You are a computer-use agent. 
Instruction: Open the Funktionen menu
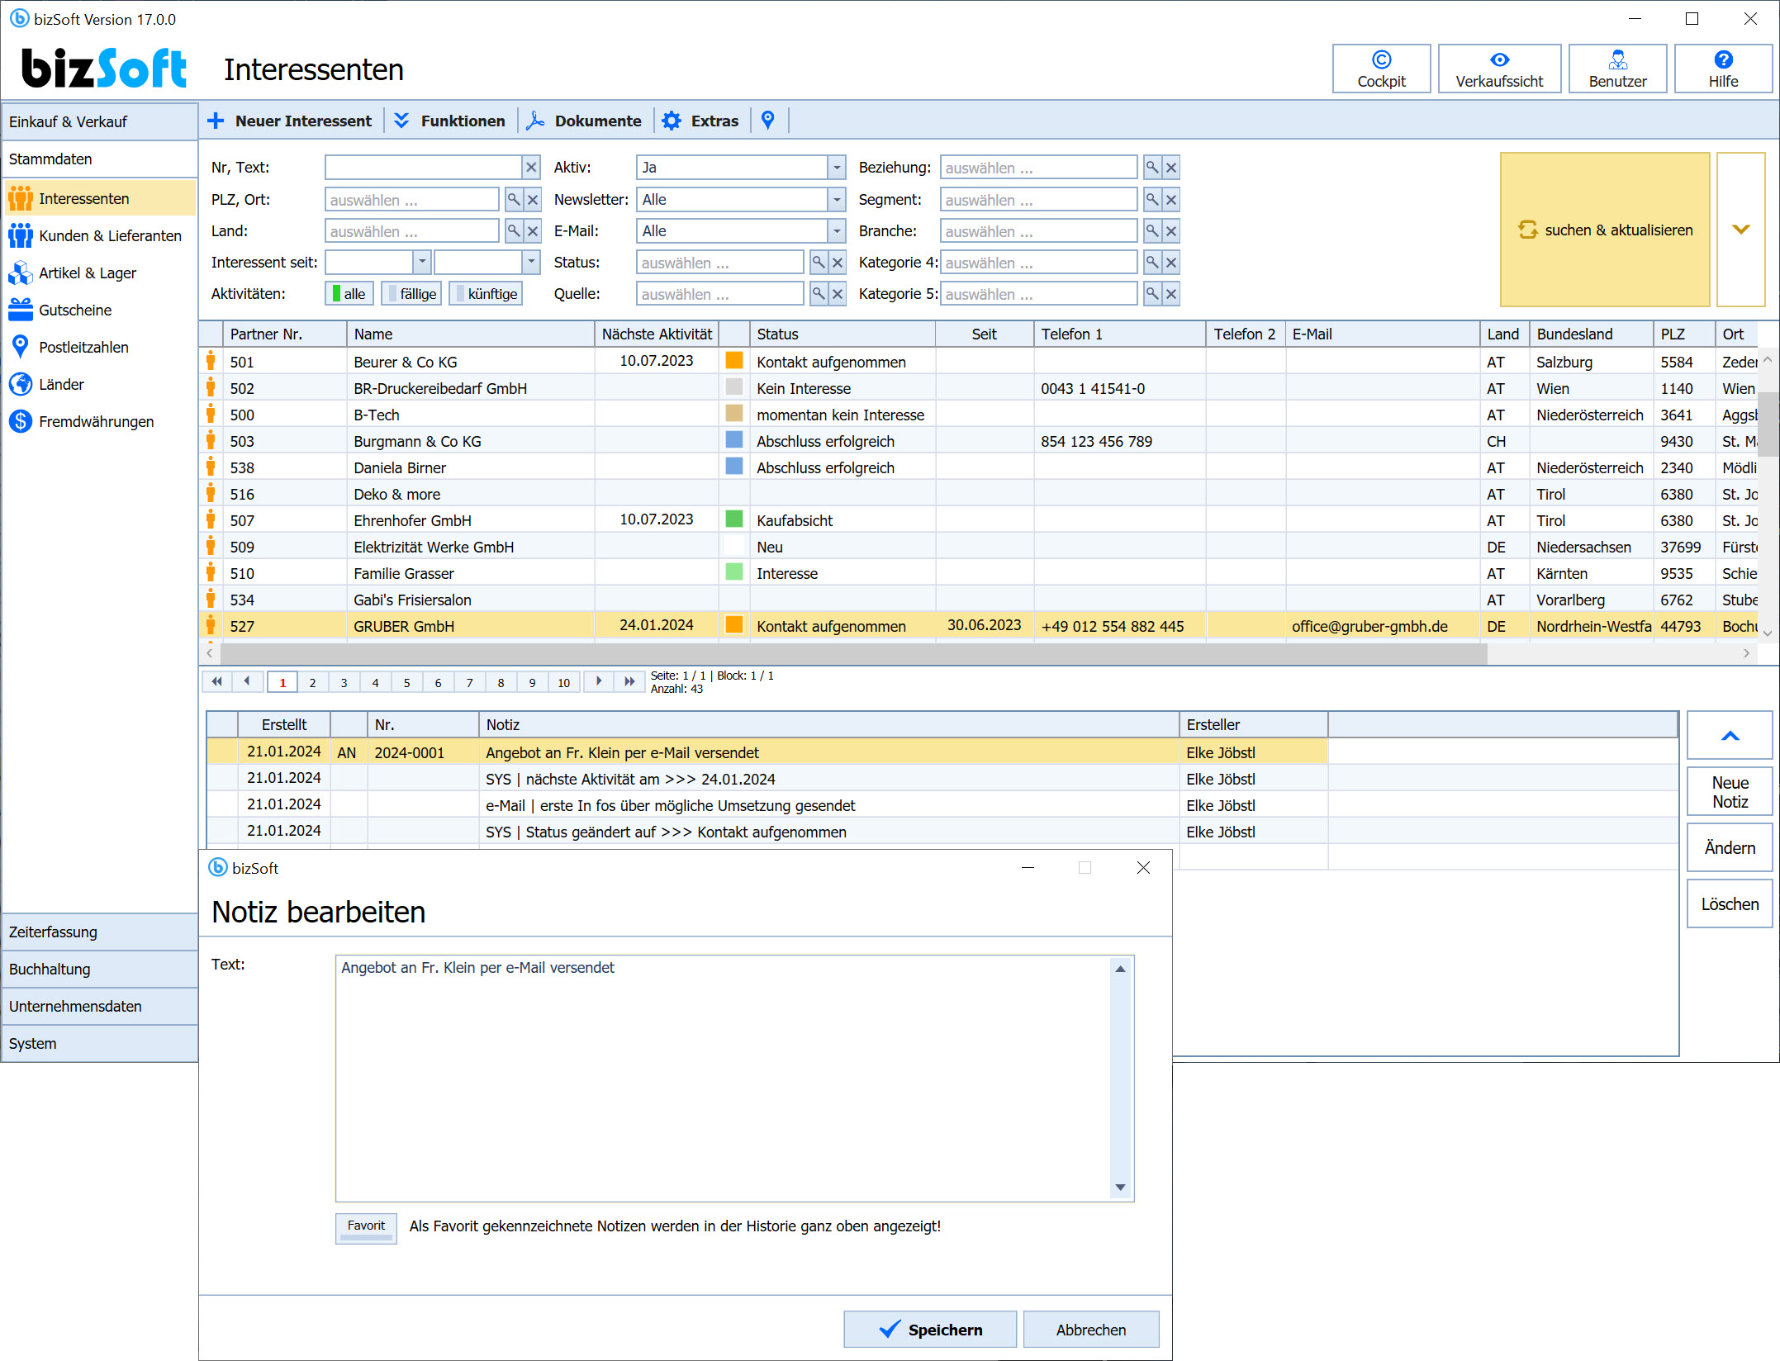click(x=450, y=120)
